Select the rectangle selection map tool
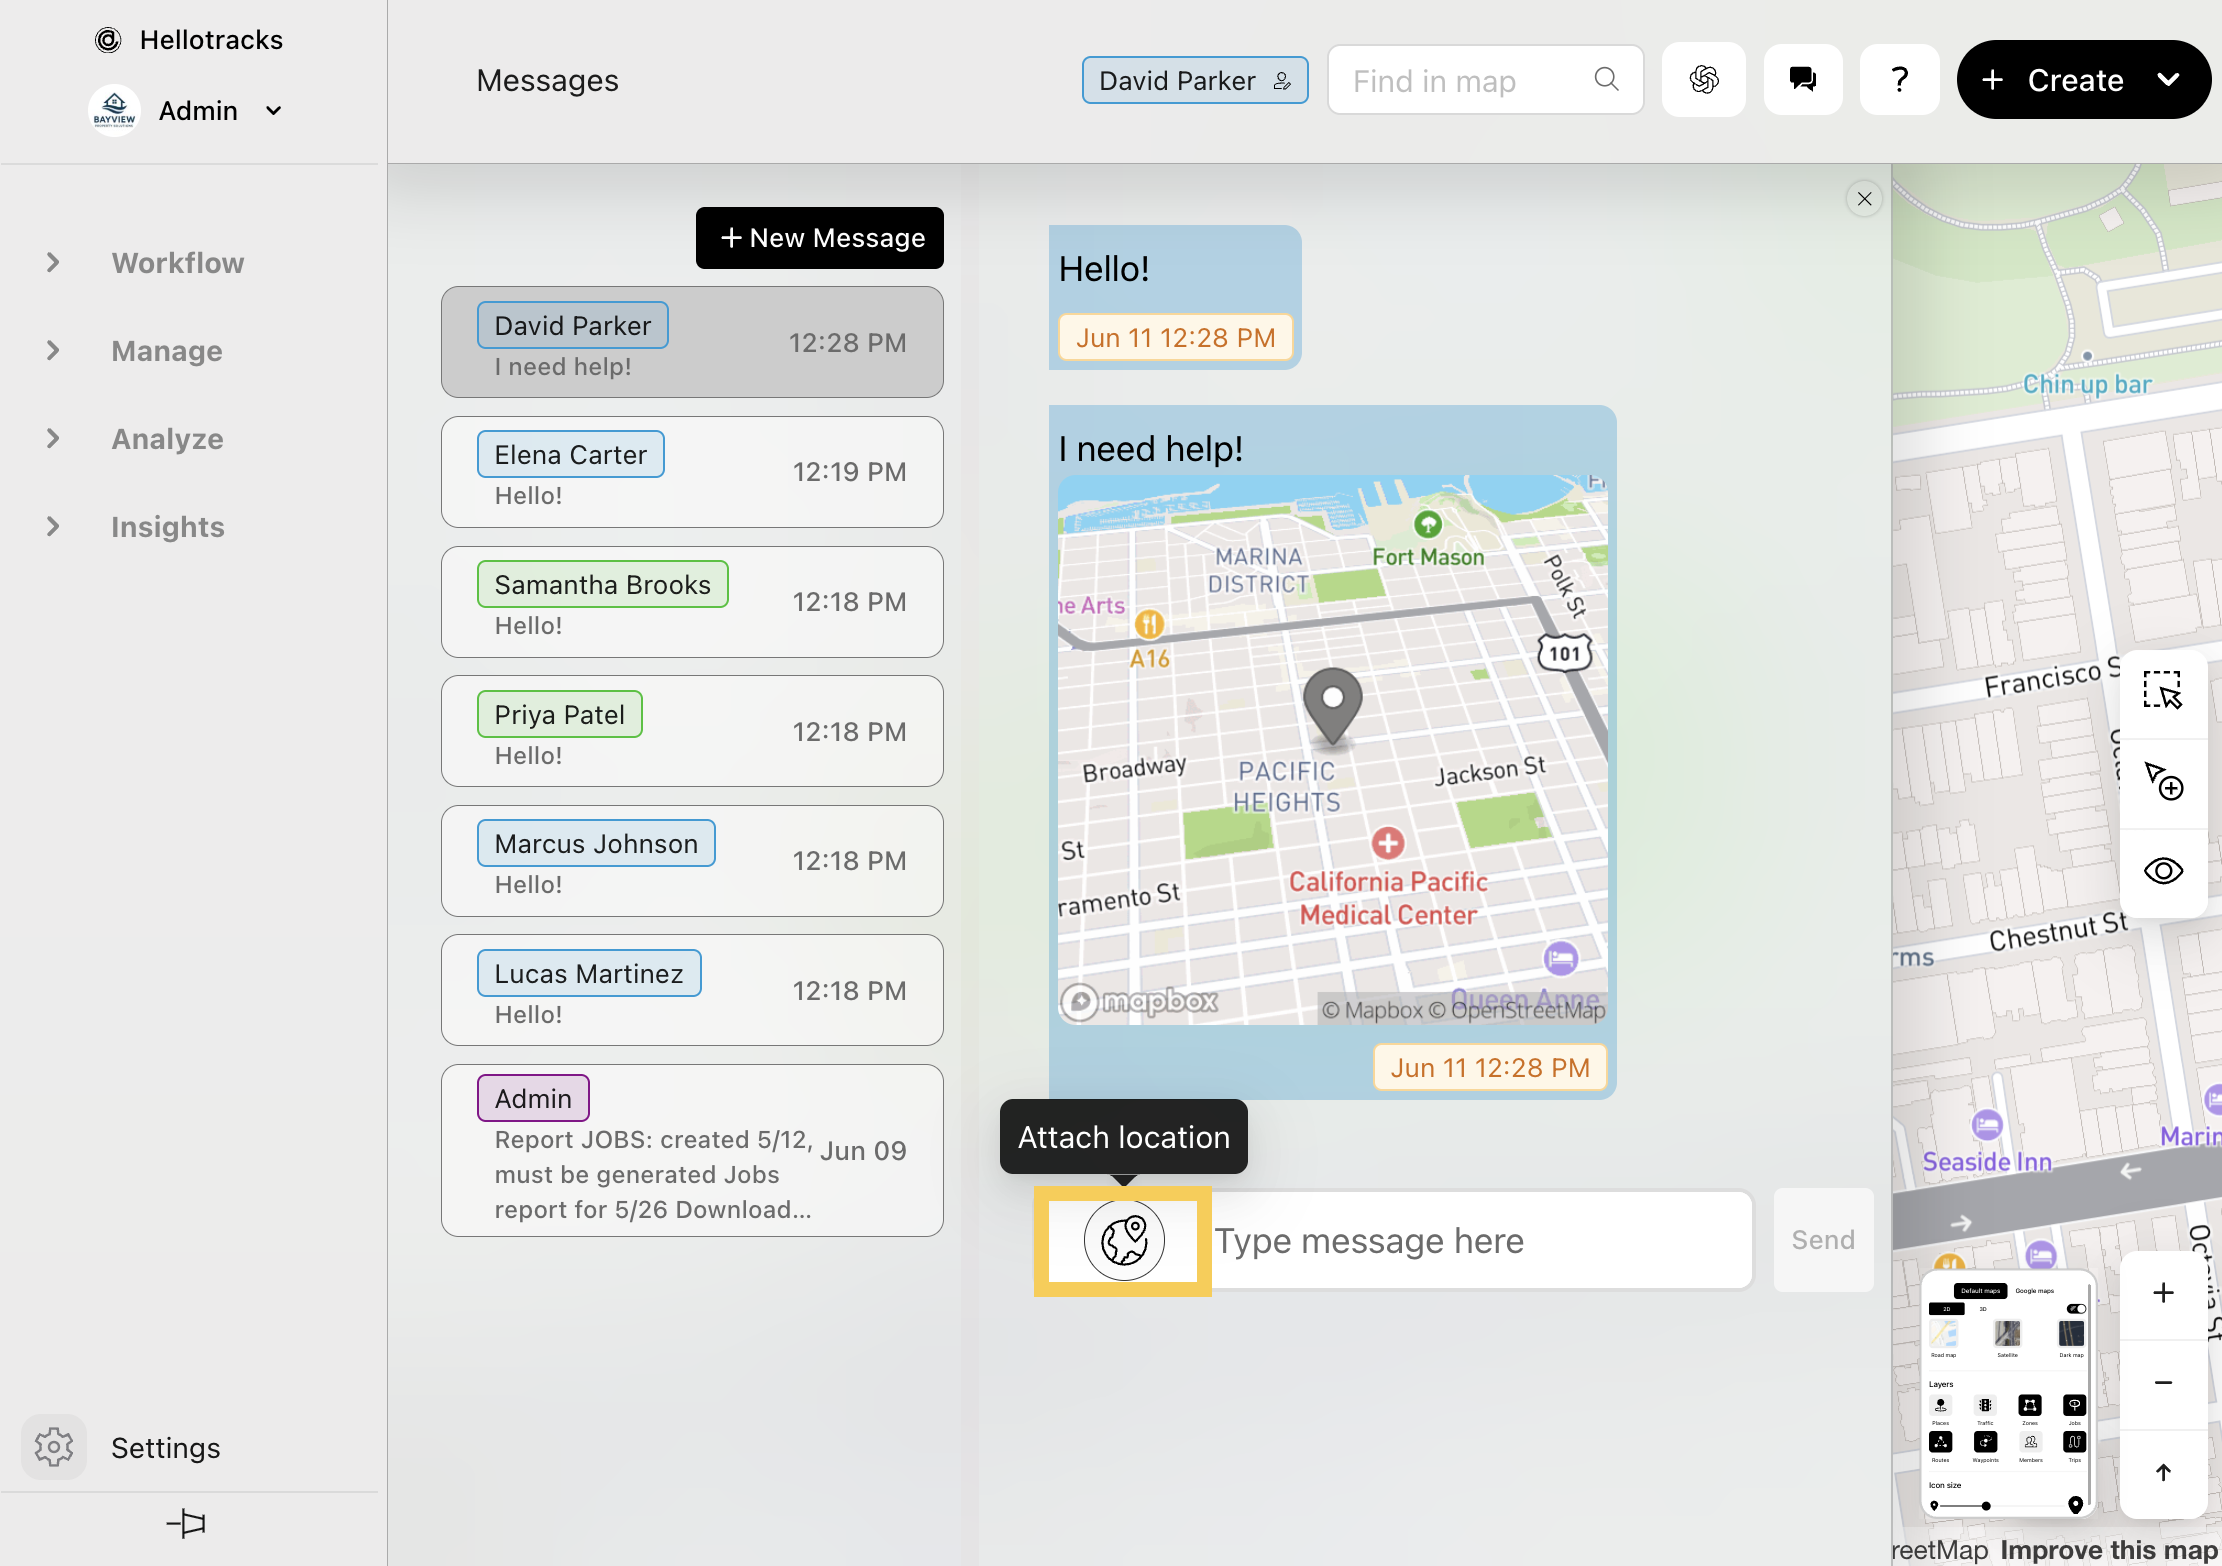The width and height of the screenshot is (2222, 1566). pyautogui.click(x=2162, y=691)
